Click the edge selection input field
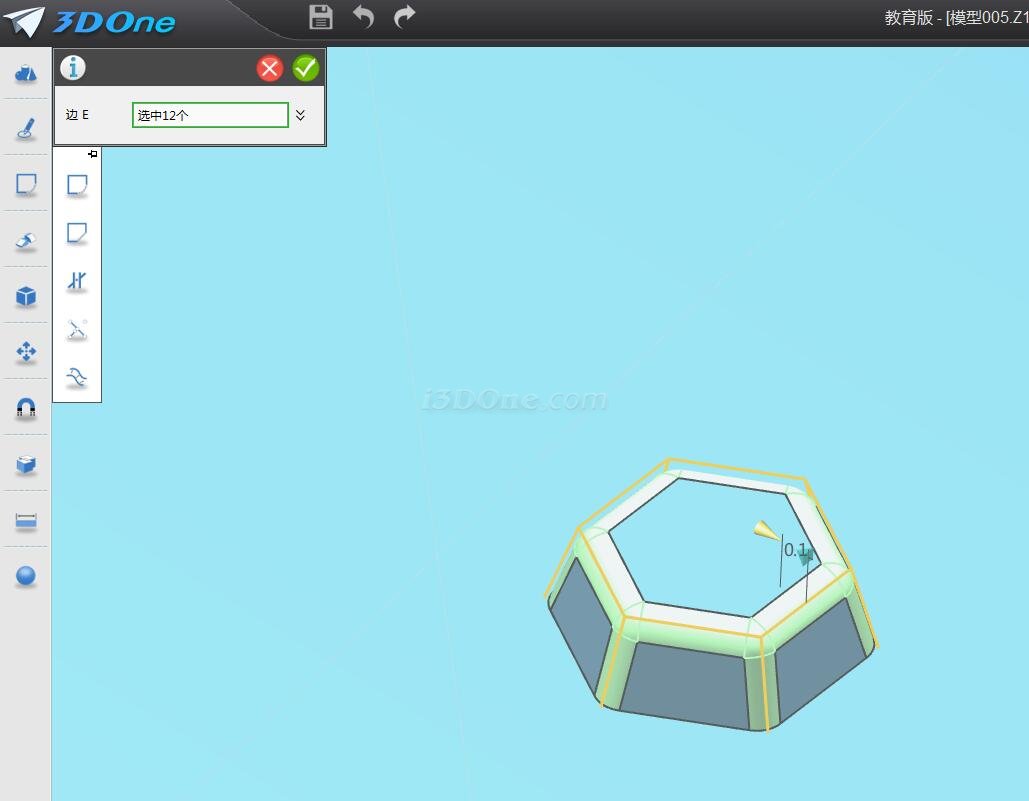This screenshot has height=801, width=1029. pyautogui.click(x=210, y=115)
